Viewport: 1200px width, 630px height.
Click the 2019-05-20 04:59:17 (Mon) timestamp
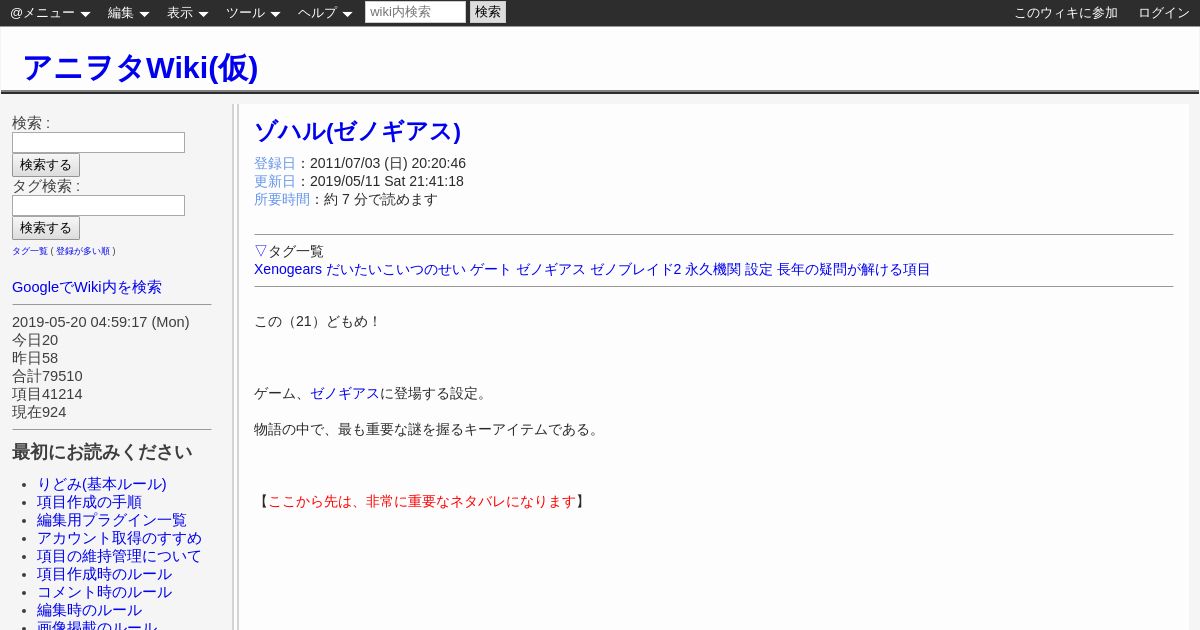coord(101,322)
